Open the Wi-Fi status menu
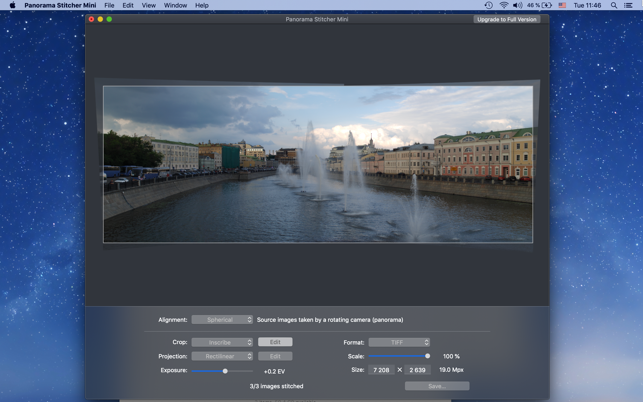 [x=504, y=5]
